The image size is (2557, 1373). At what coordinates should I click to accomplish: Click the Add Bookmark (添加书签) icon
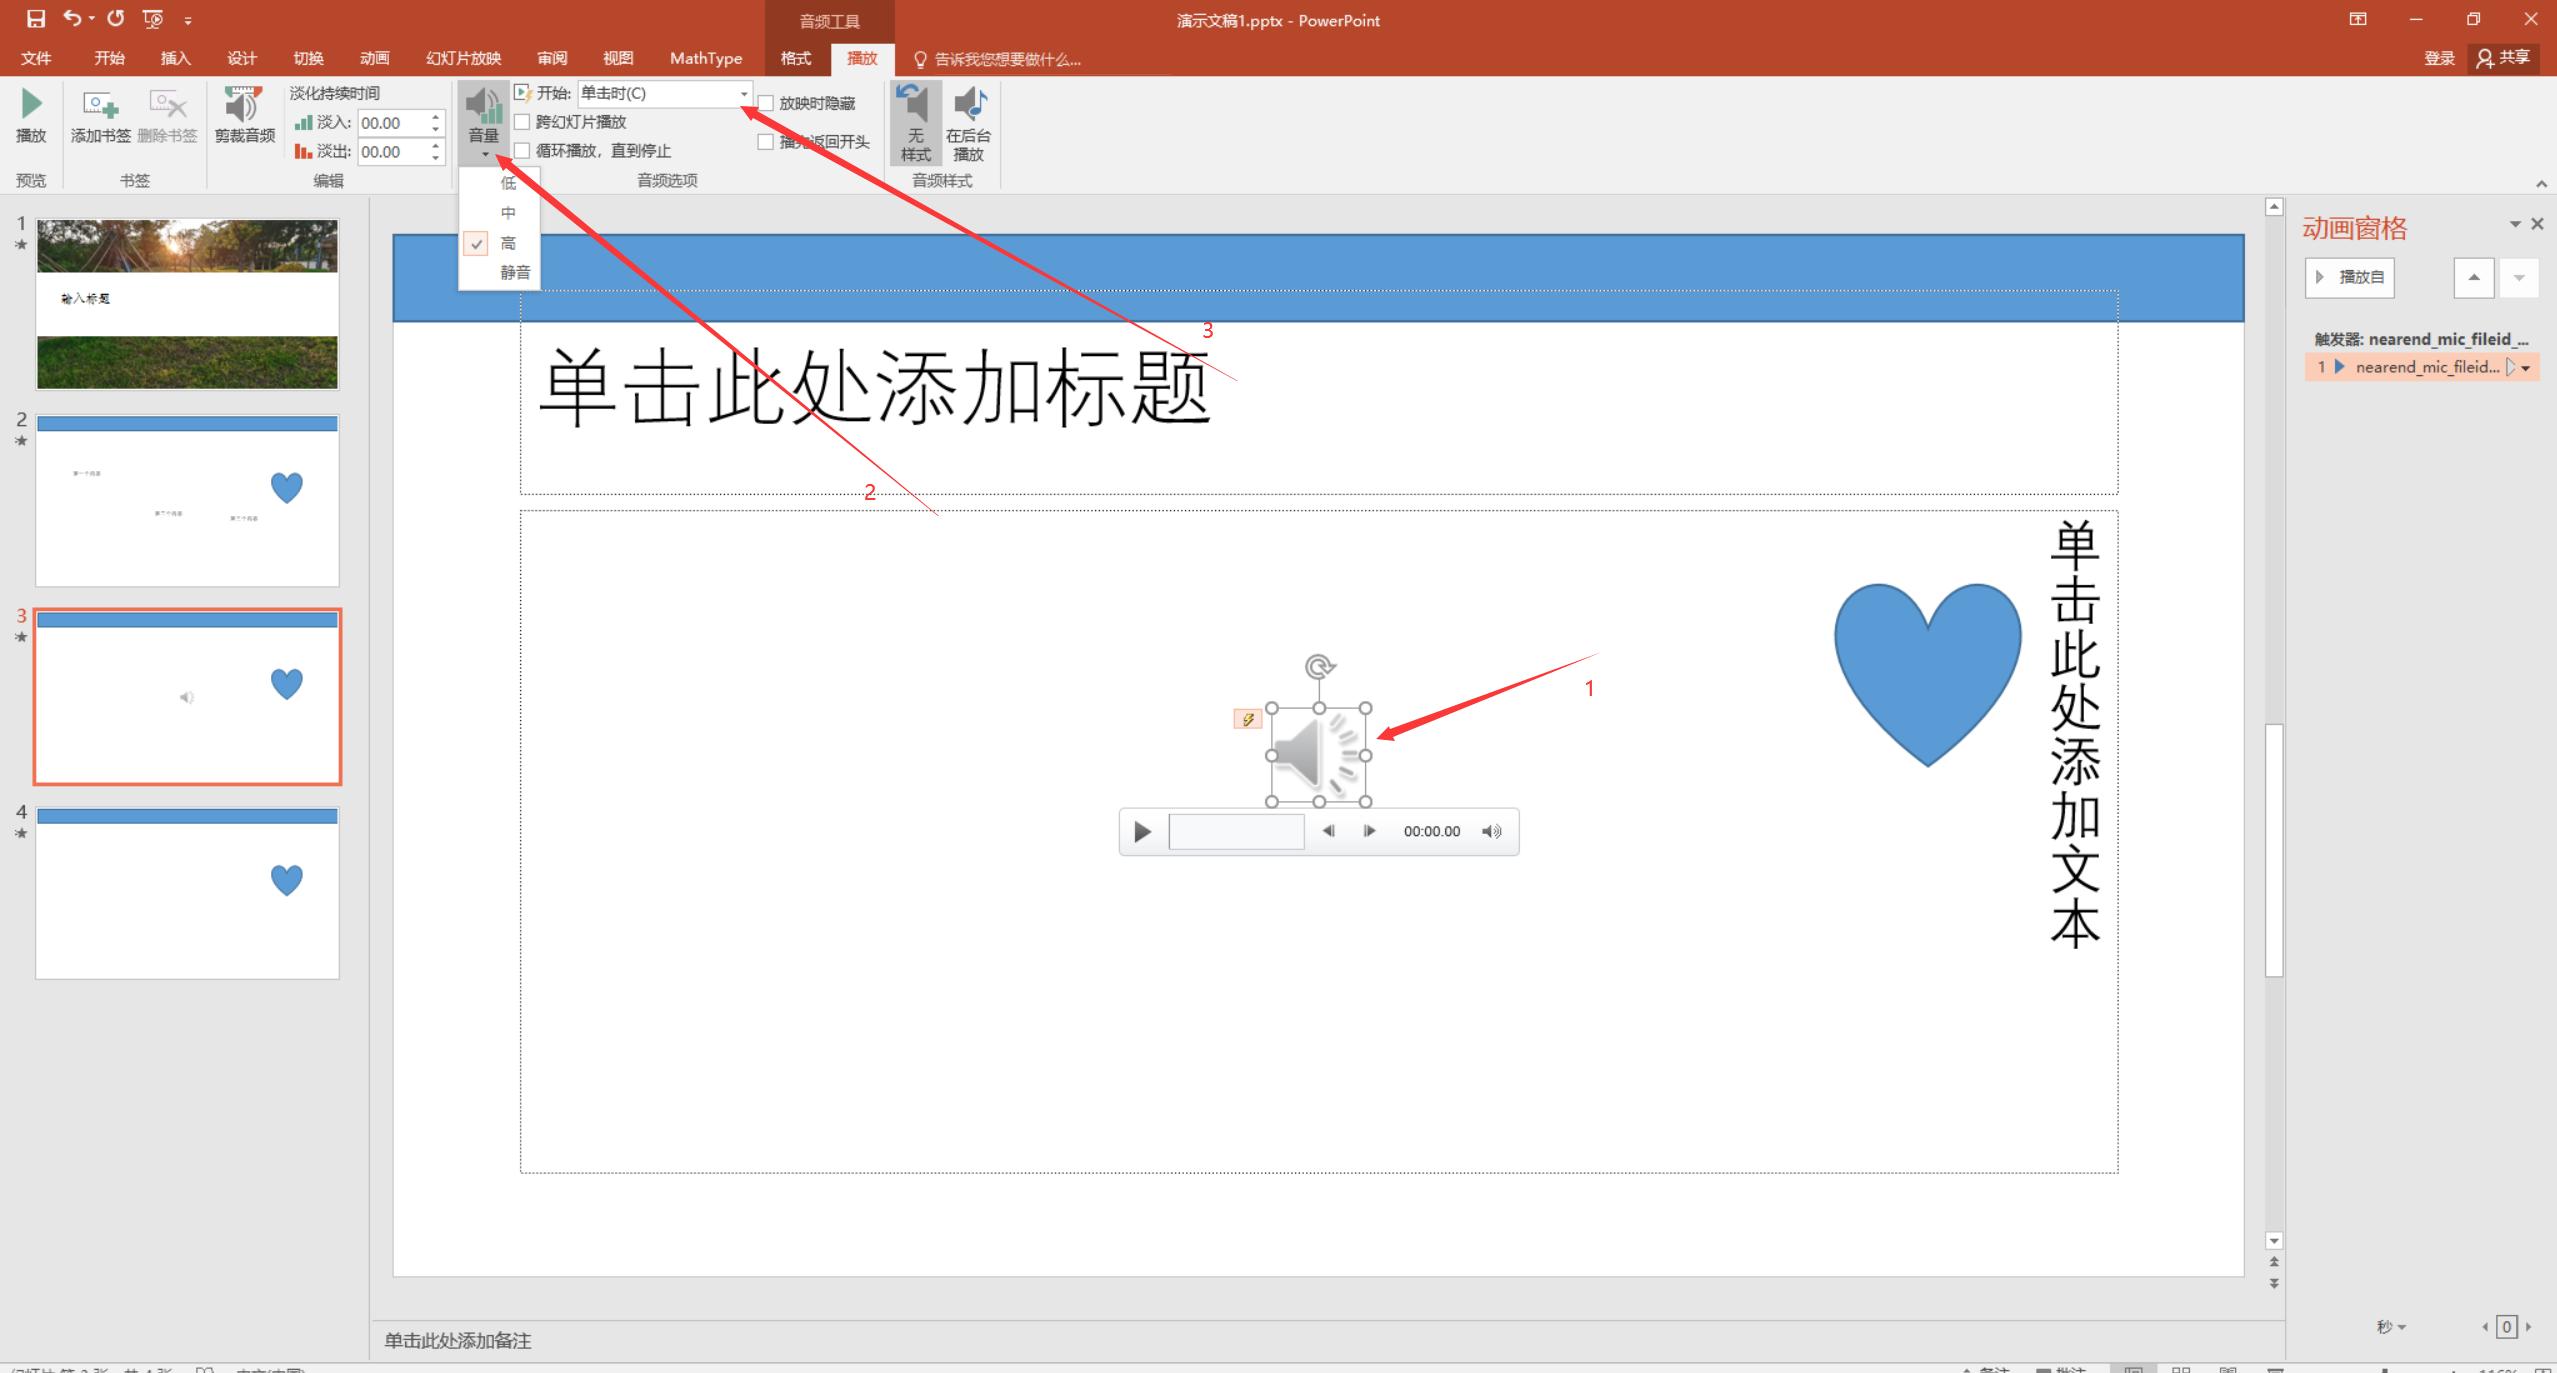click(x=100, y=105)
